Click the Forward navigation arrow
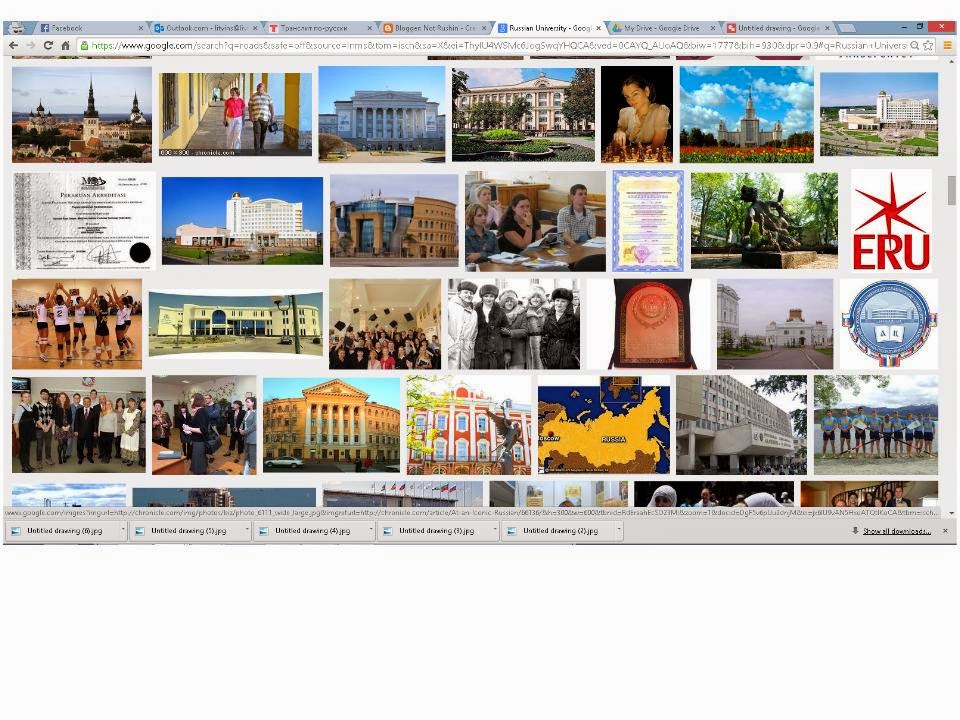The image size is (960, 720). [30, 46]
